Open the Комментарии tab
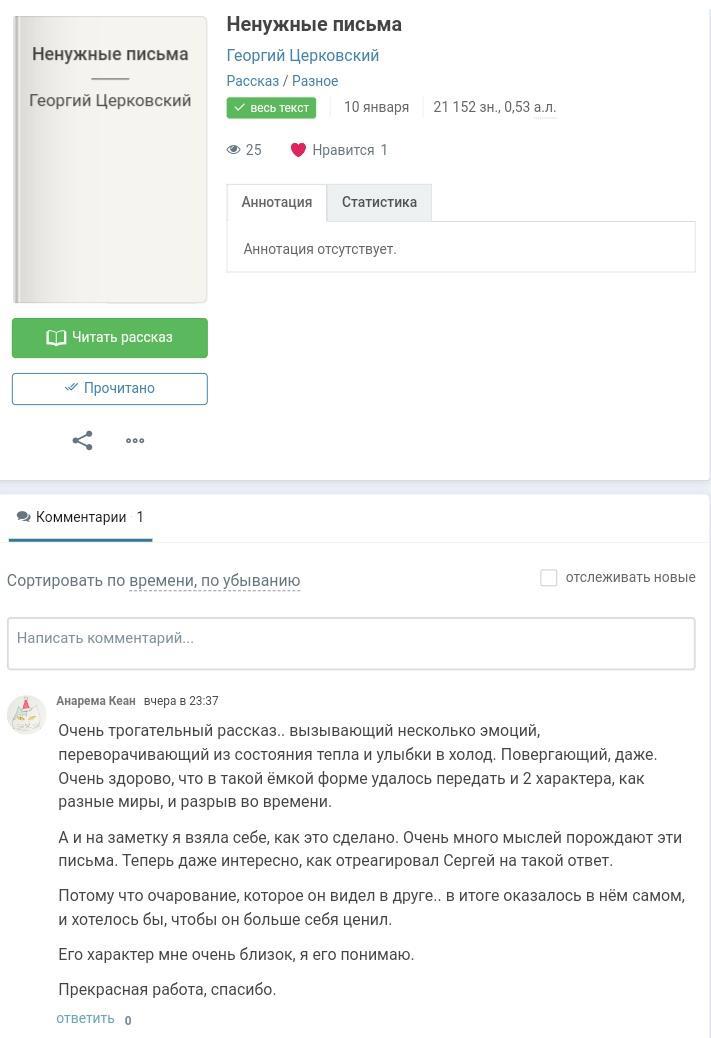The image size is (711, 1038). pos(81,517)
